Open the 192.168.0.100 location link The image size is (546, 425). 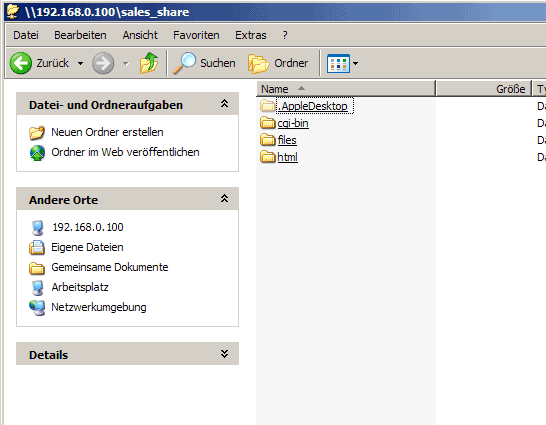[88, 227]
